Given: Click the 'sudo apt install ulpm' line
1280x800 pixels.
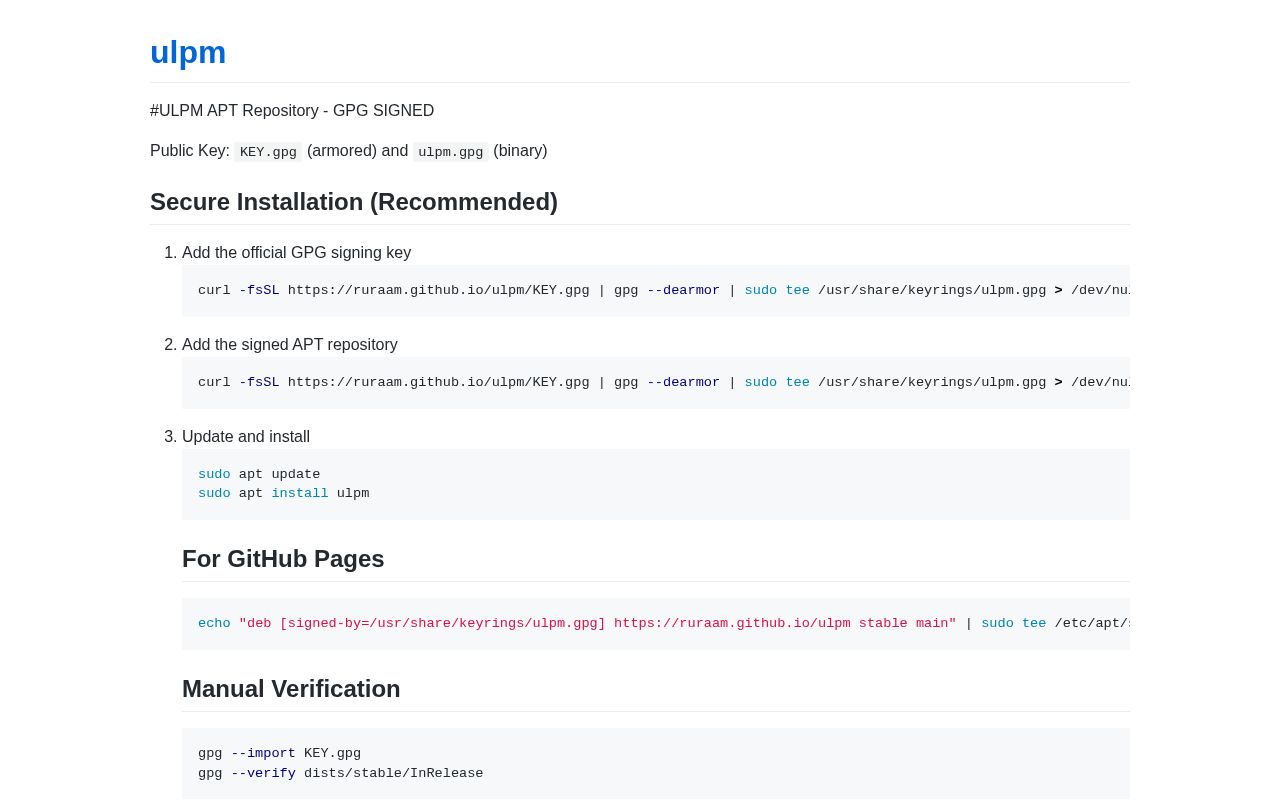Looking at the screenshot, I should [x=283, y=494].
